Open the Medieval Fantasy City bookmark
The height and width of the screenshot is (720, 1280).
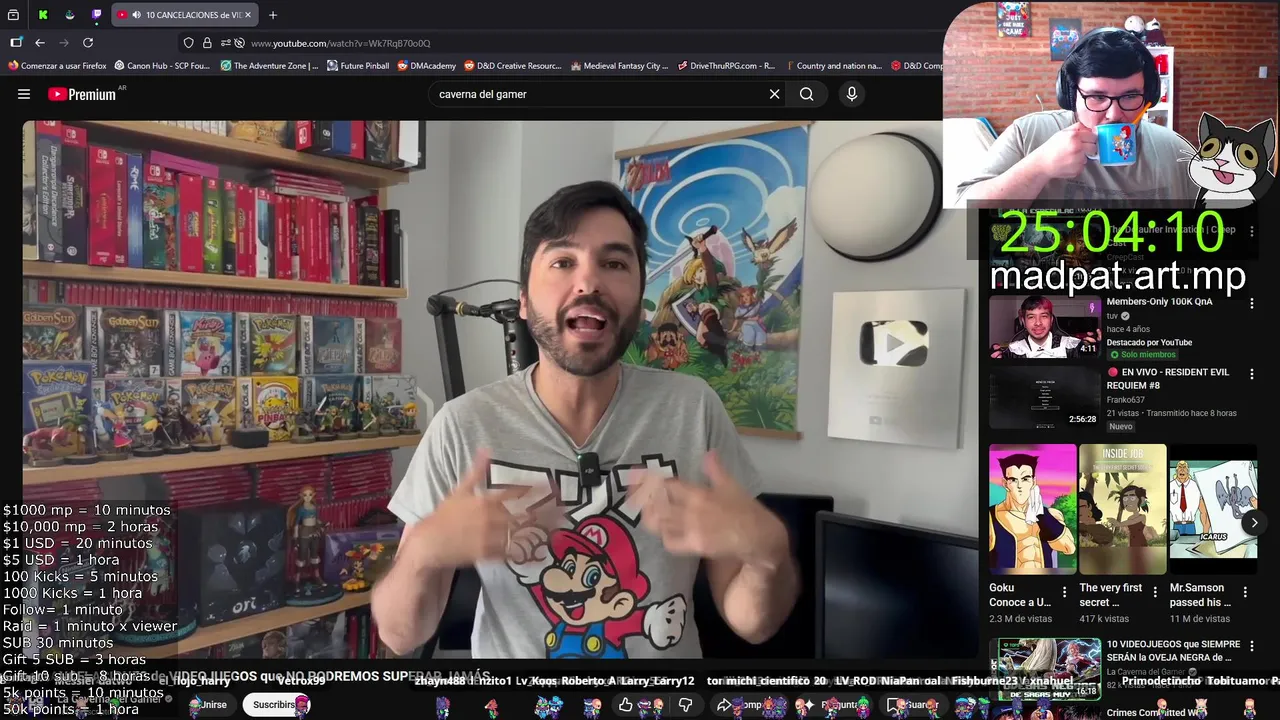pos(619,66)
